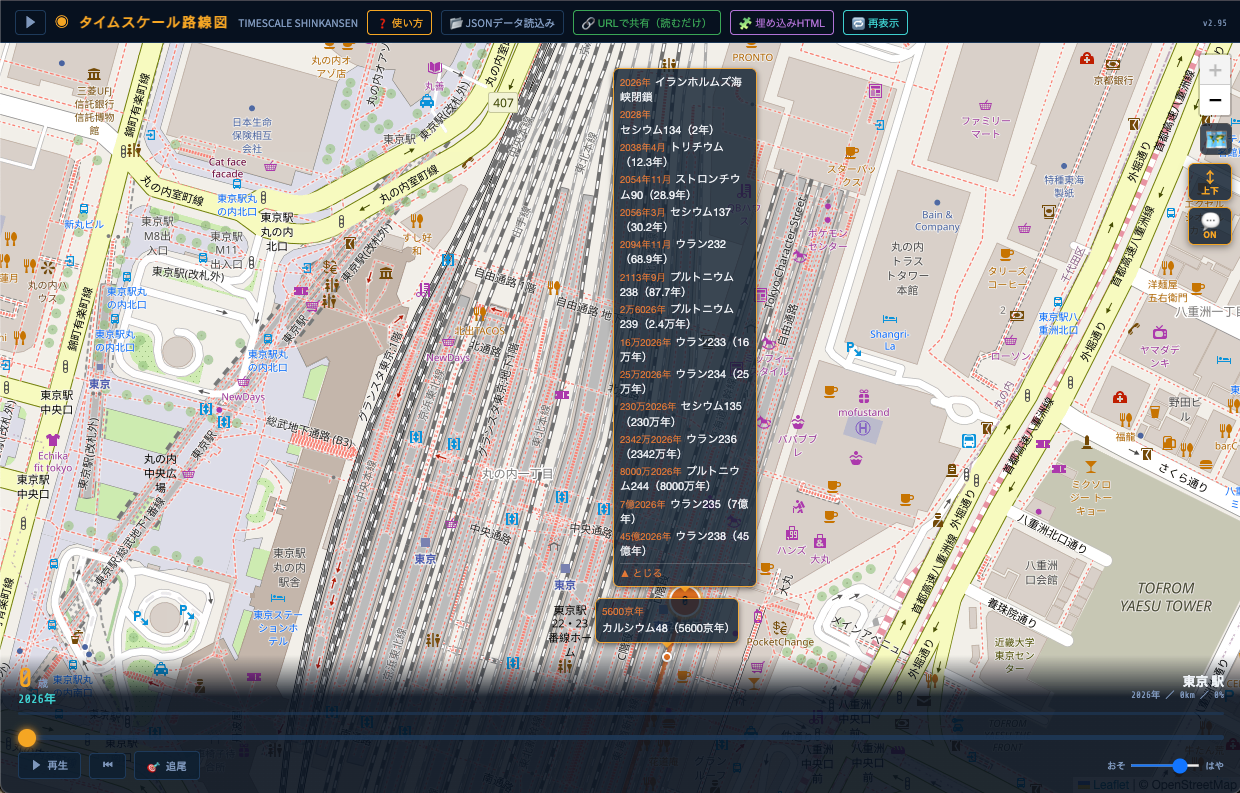Screen dimensions: 1240x793
Task: Click the タイムスケール路線図 title
Action: 153,22
